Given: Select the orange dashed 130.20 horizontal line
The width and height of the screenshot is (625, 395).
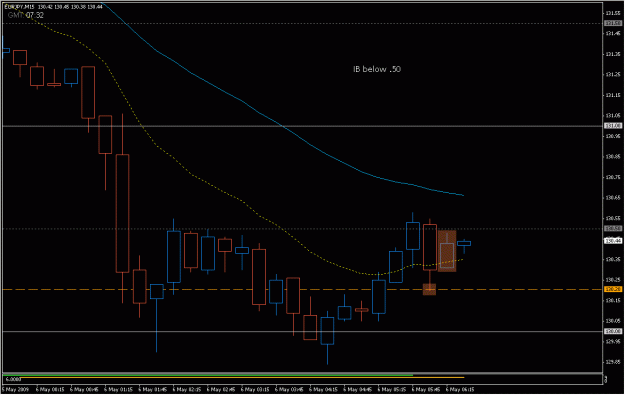Looking at the screenshot, I should coord(303,289).
